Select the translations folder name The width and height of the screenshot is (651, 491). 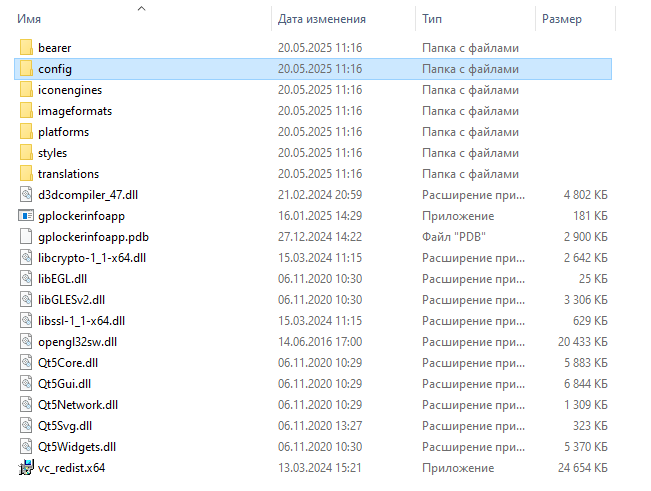click(x=69, y=174)
